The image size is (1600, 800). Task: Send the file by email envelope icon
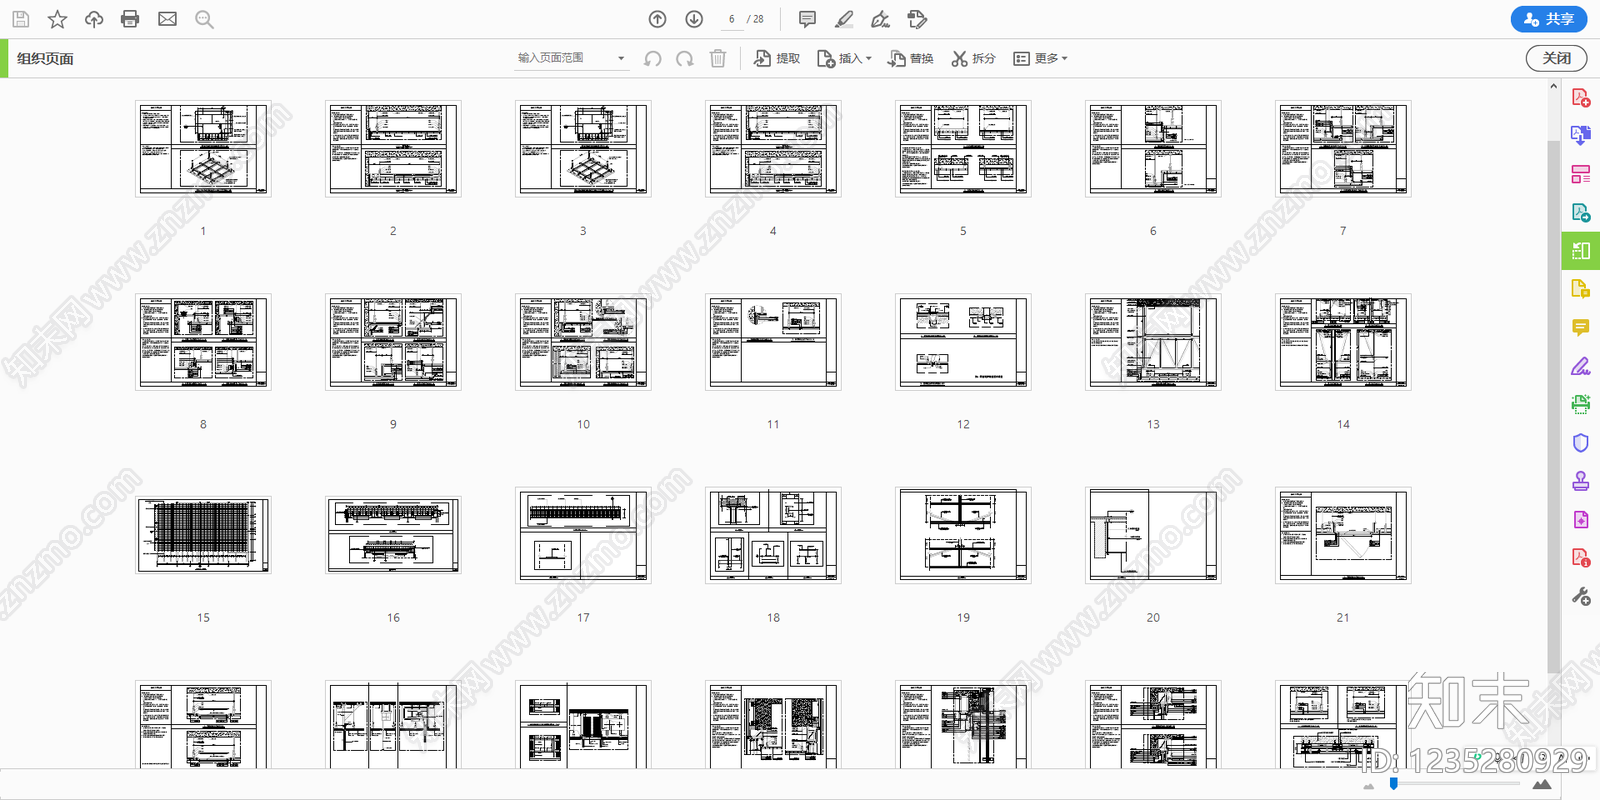pos(167,19)
